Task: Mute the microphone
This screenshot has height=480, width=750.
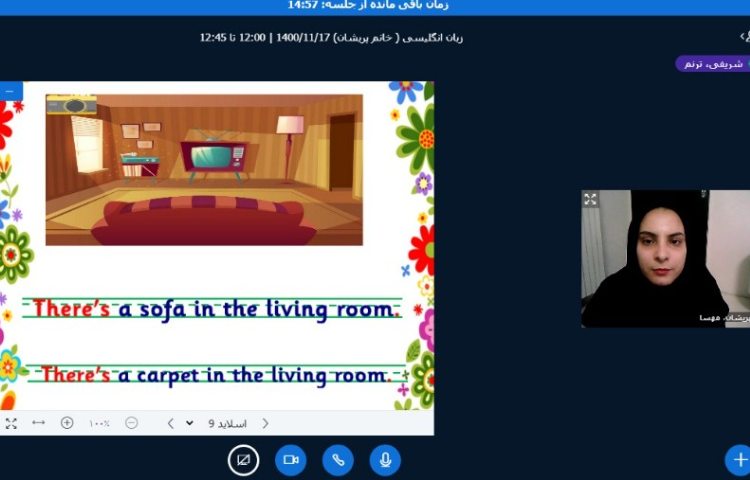Action: 385,459
